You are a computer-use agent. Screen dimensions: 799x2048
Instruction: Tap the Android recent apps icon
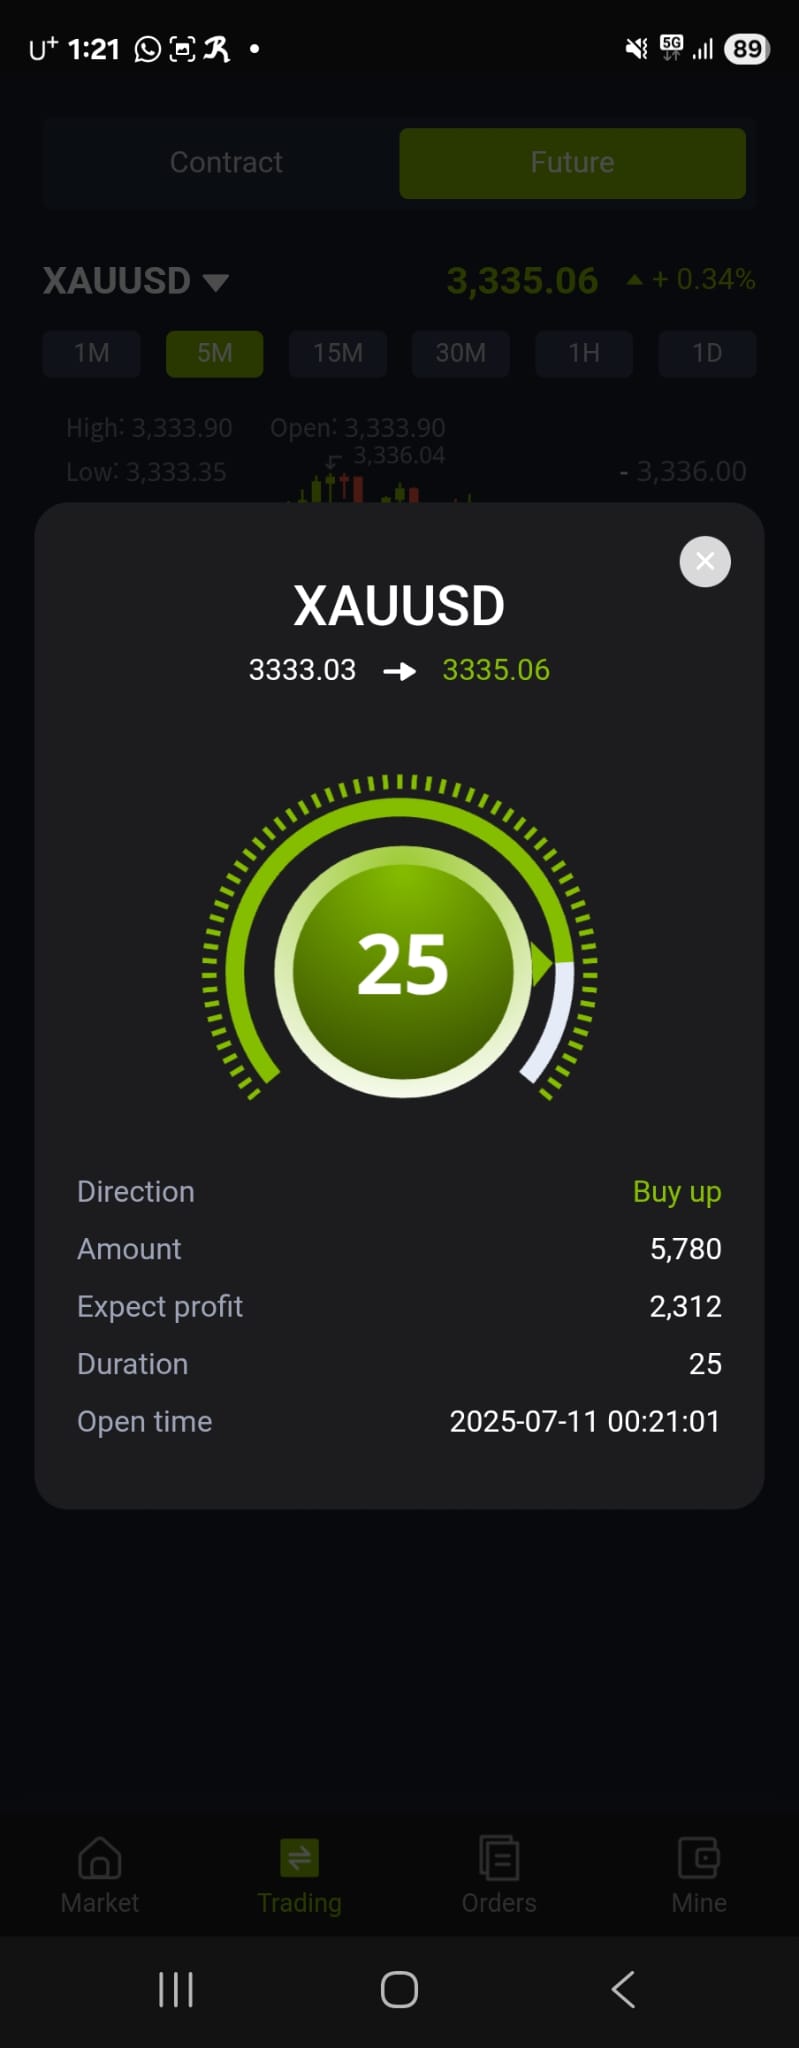point(176,1989)
